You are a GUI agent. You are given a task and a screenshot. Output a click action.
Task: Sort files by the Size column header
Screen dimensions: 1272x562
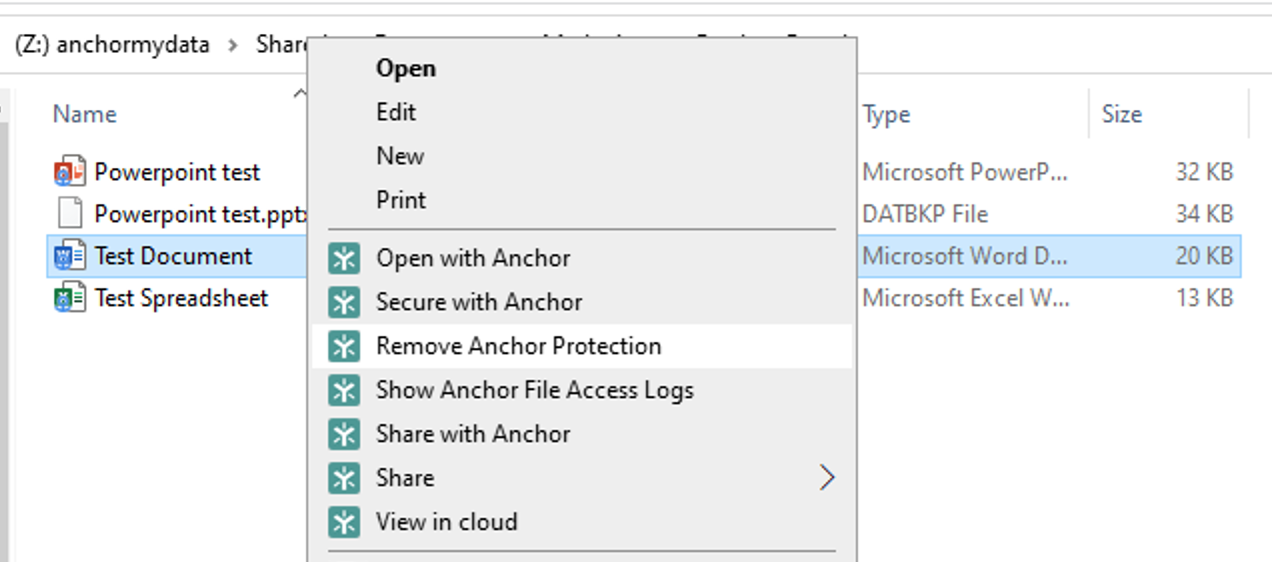point(1121,114)
